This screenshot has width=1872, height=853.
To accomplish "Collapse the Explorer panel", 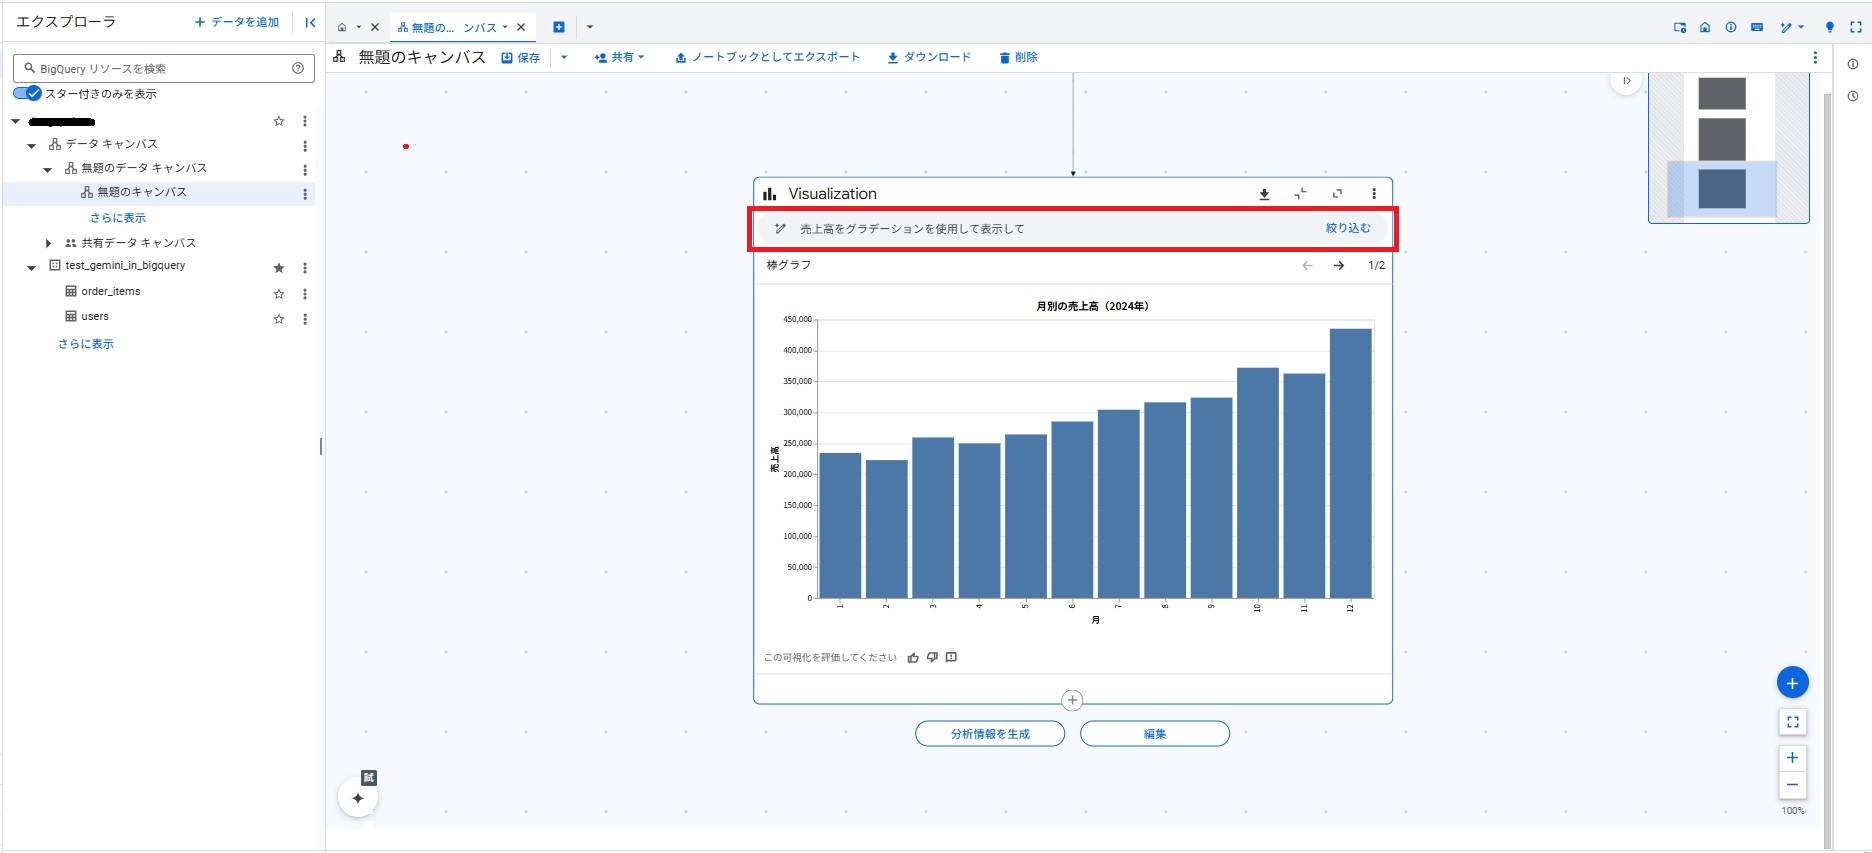I will pyautogui.click(x=310, y=22).
